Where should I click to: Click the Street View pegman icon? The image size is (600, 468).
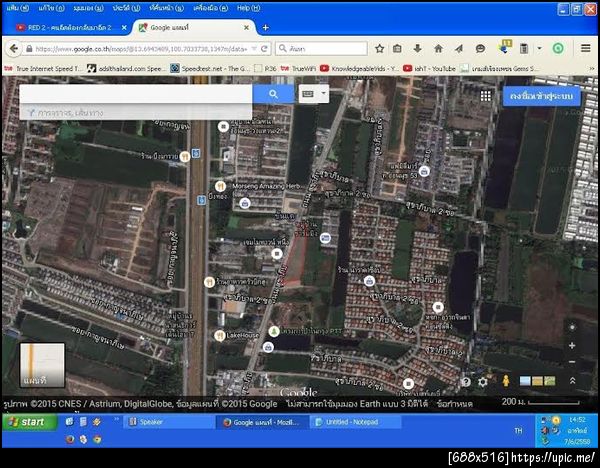506,381
